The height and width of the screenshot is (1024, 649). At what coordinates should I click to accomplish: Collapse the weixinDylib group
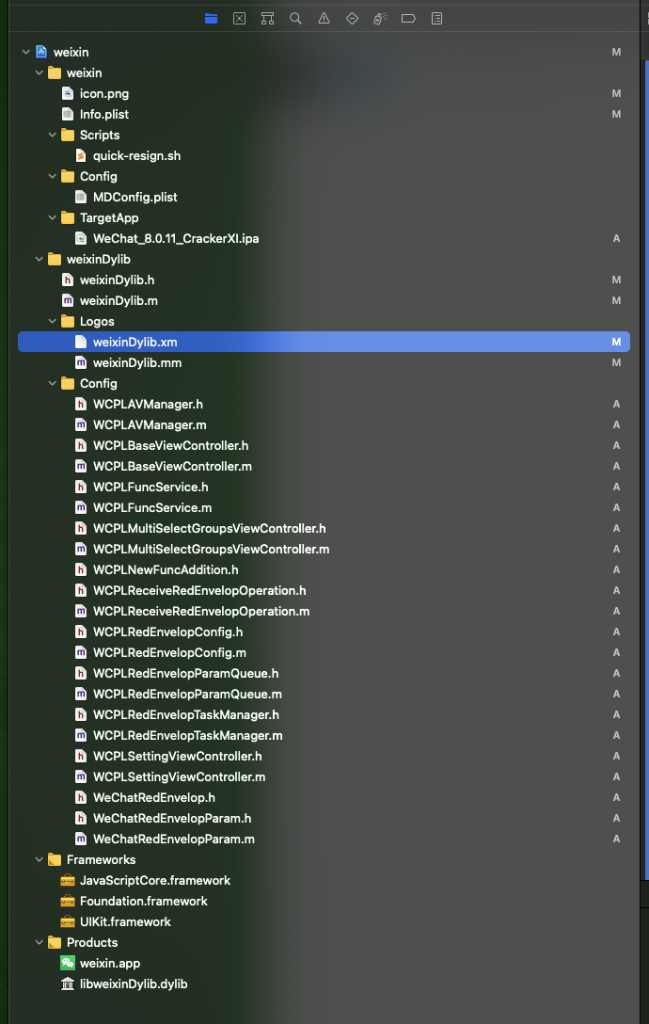pos(39,259)
